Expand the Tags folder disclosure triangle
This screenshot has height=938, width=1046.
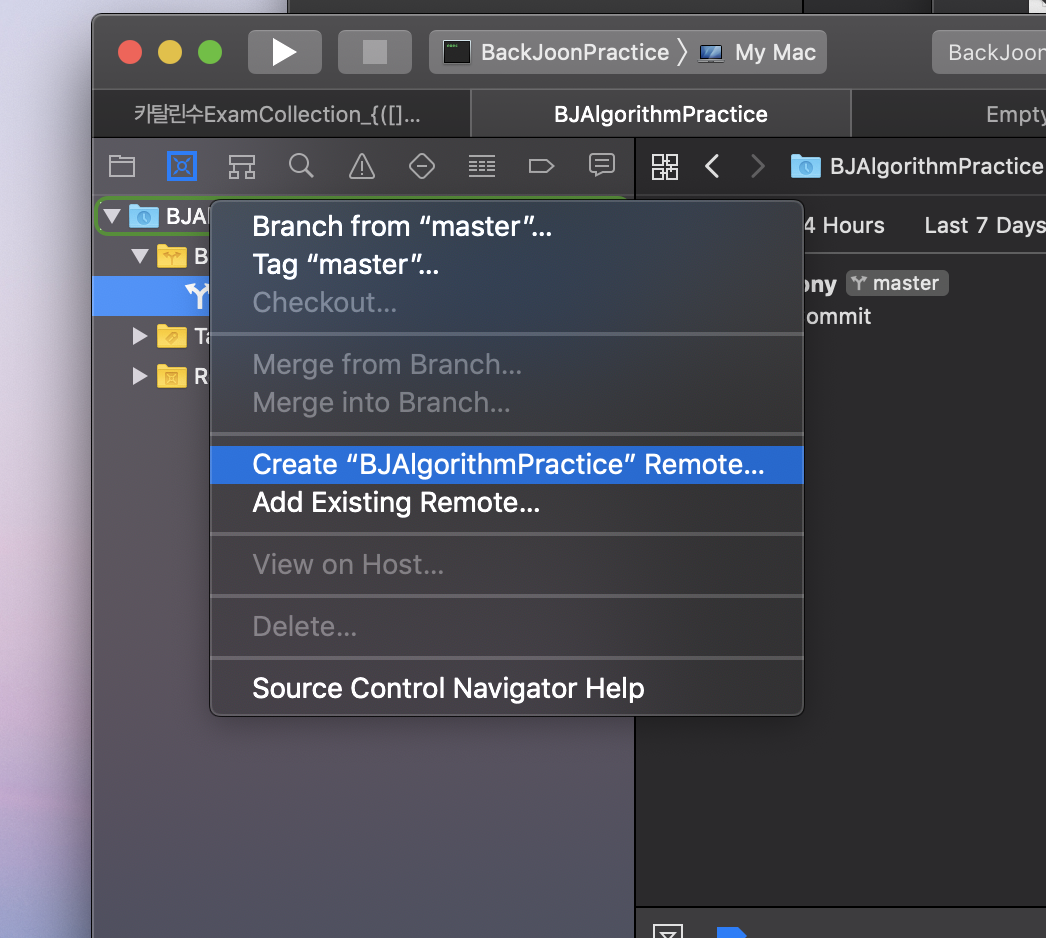139,336
